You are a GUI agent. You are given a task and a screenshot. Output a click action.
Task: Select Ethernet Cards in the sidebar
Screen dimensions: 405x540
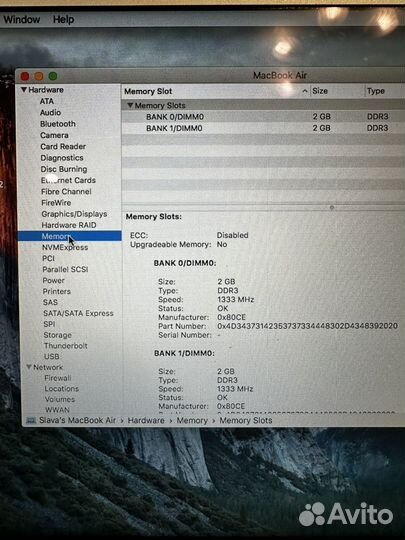tap(68, 180)
